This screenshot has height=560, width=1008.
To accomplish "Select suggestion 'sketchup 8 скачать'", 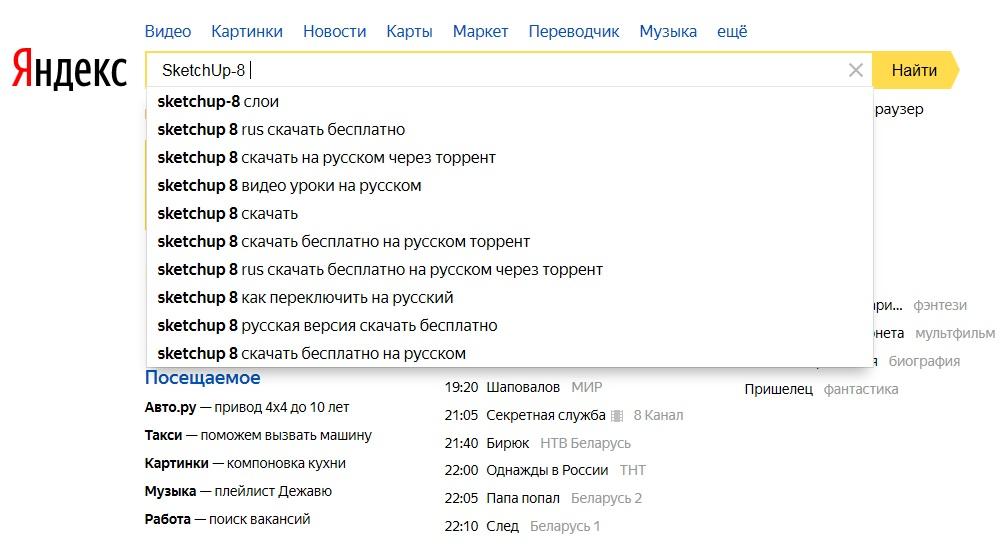I will [510, 213].
